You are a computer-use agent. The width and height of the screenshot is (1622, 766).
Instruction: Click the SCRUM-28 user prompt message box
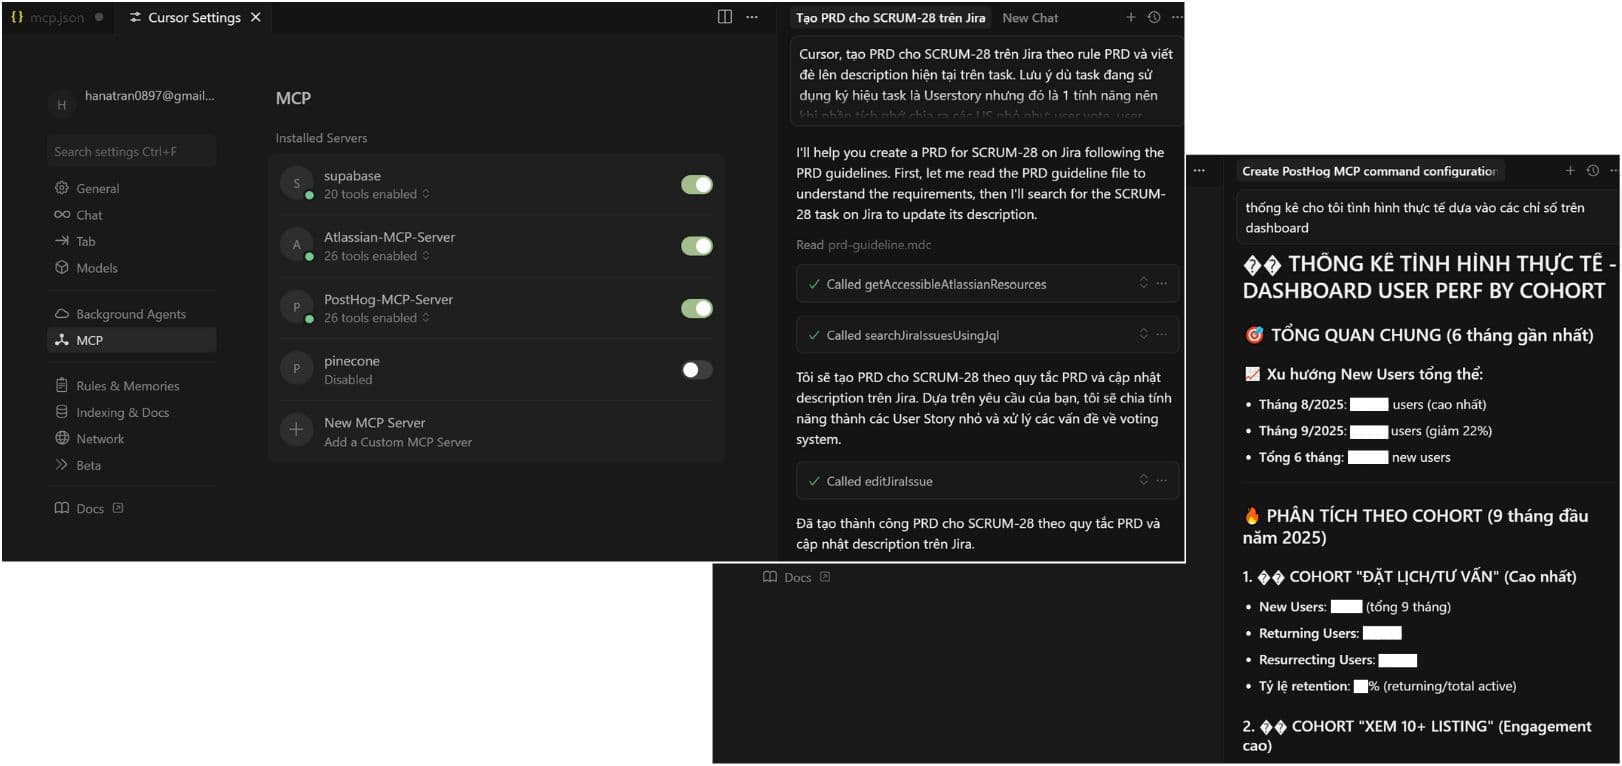(986, 83)
